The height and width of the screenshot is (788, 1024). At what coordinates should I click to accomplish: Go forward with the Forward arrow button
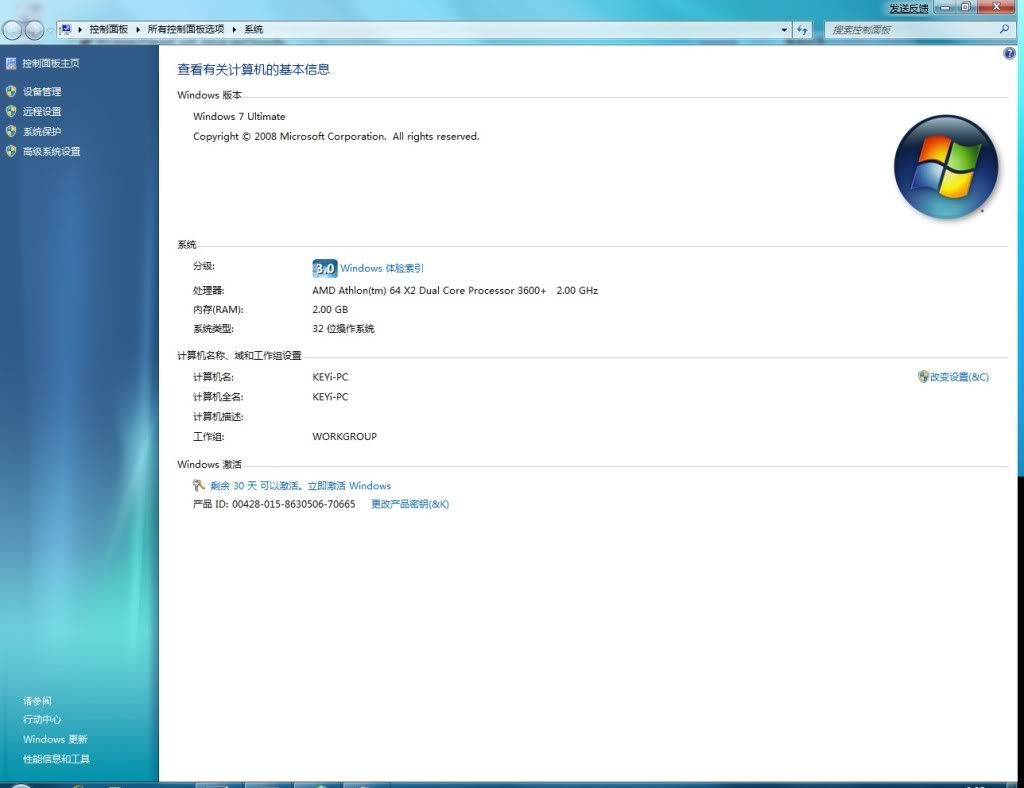click(34, 30)
